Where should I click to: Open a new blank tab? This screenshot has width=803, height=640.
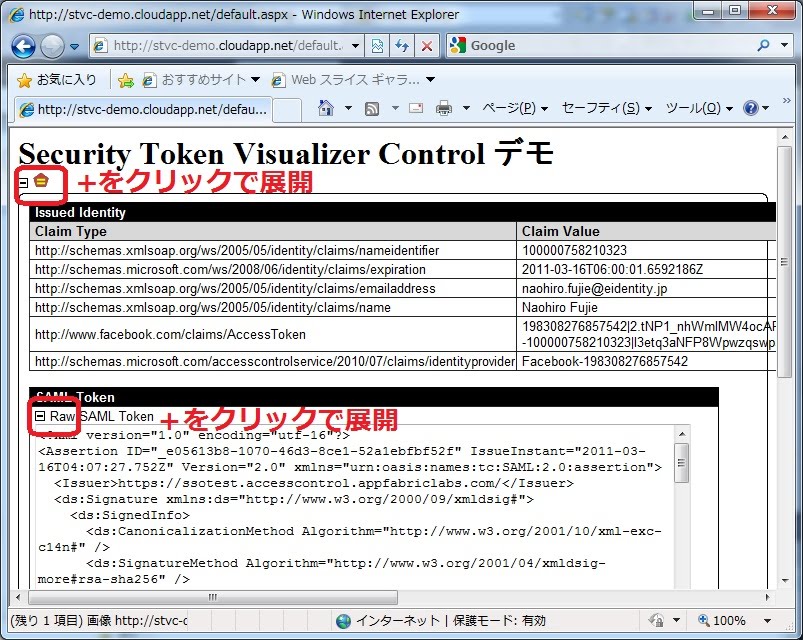coord(287,110)
